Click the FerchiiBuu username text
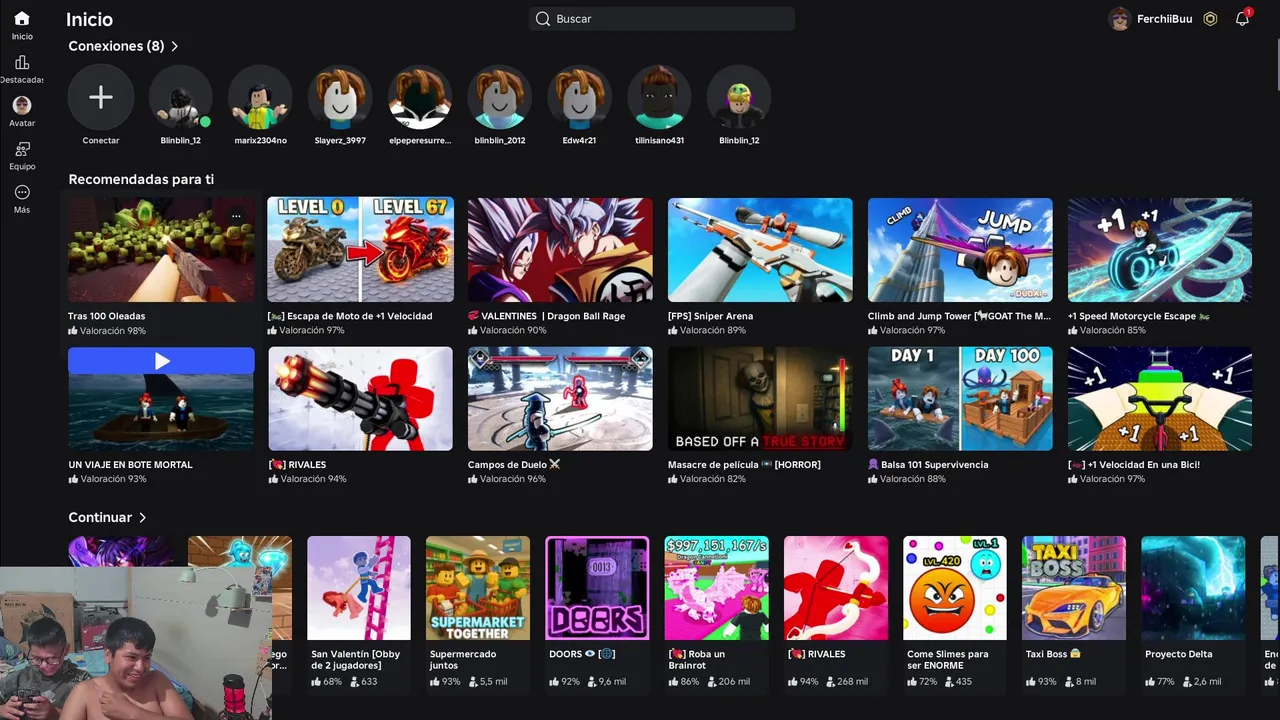1280x720 pixels. tap(1164, 19)
